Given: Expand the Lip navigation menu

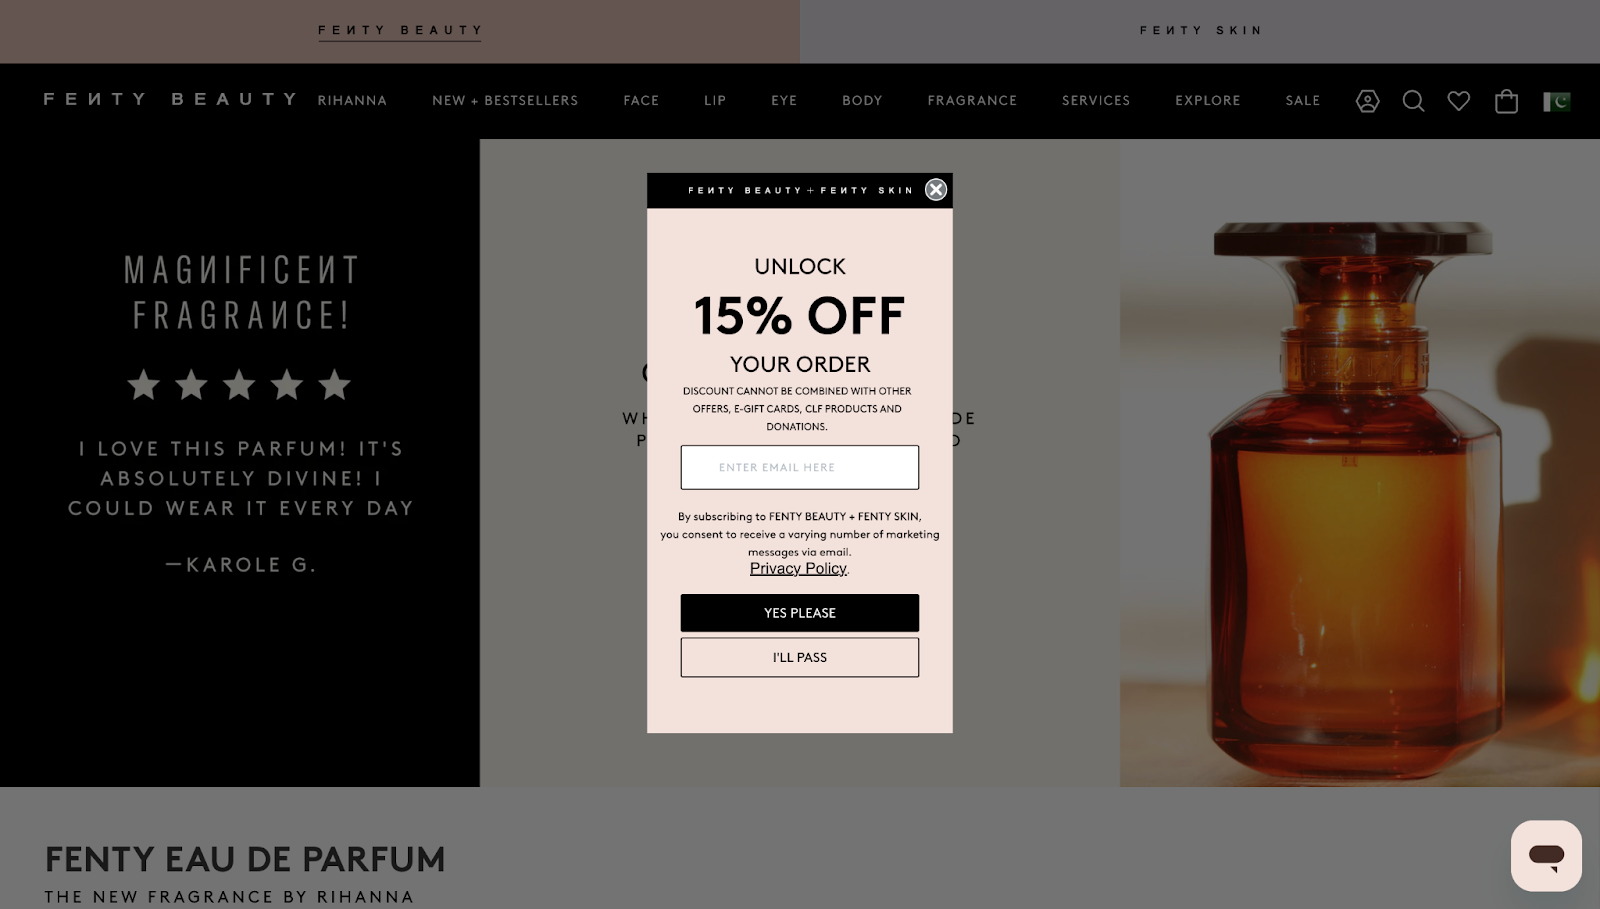Looking at the screenshot, I should click(x=715, y=101).
